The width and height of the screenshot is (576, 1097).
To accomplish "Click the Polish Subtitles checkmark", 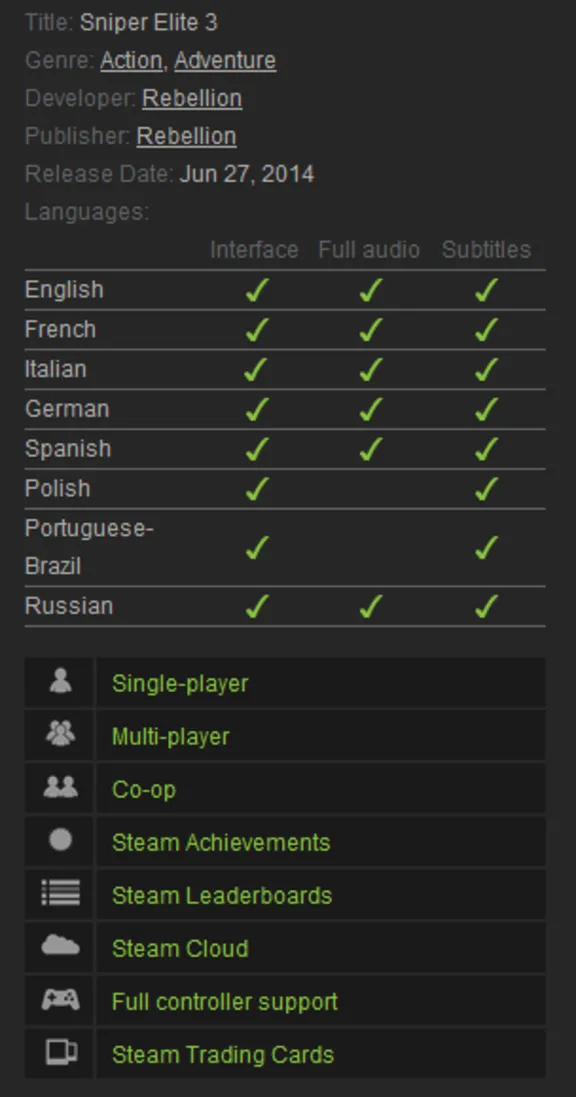I will 485,488.
